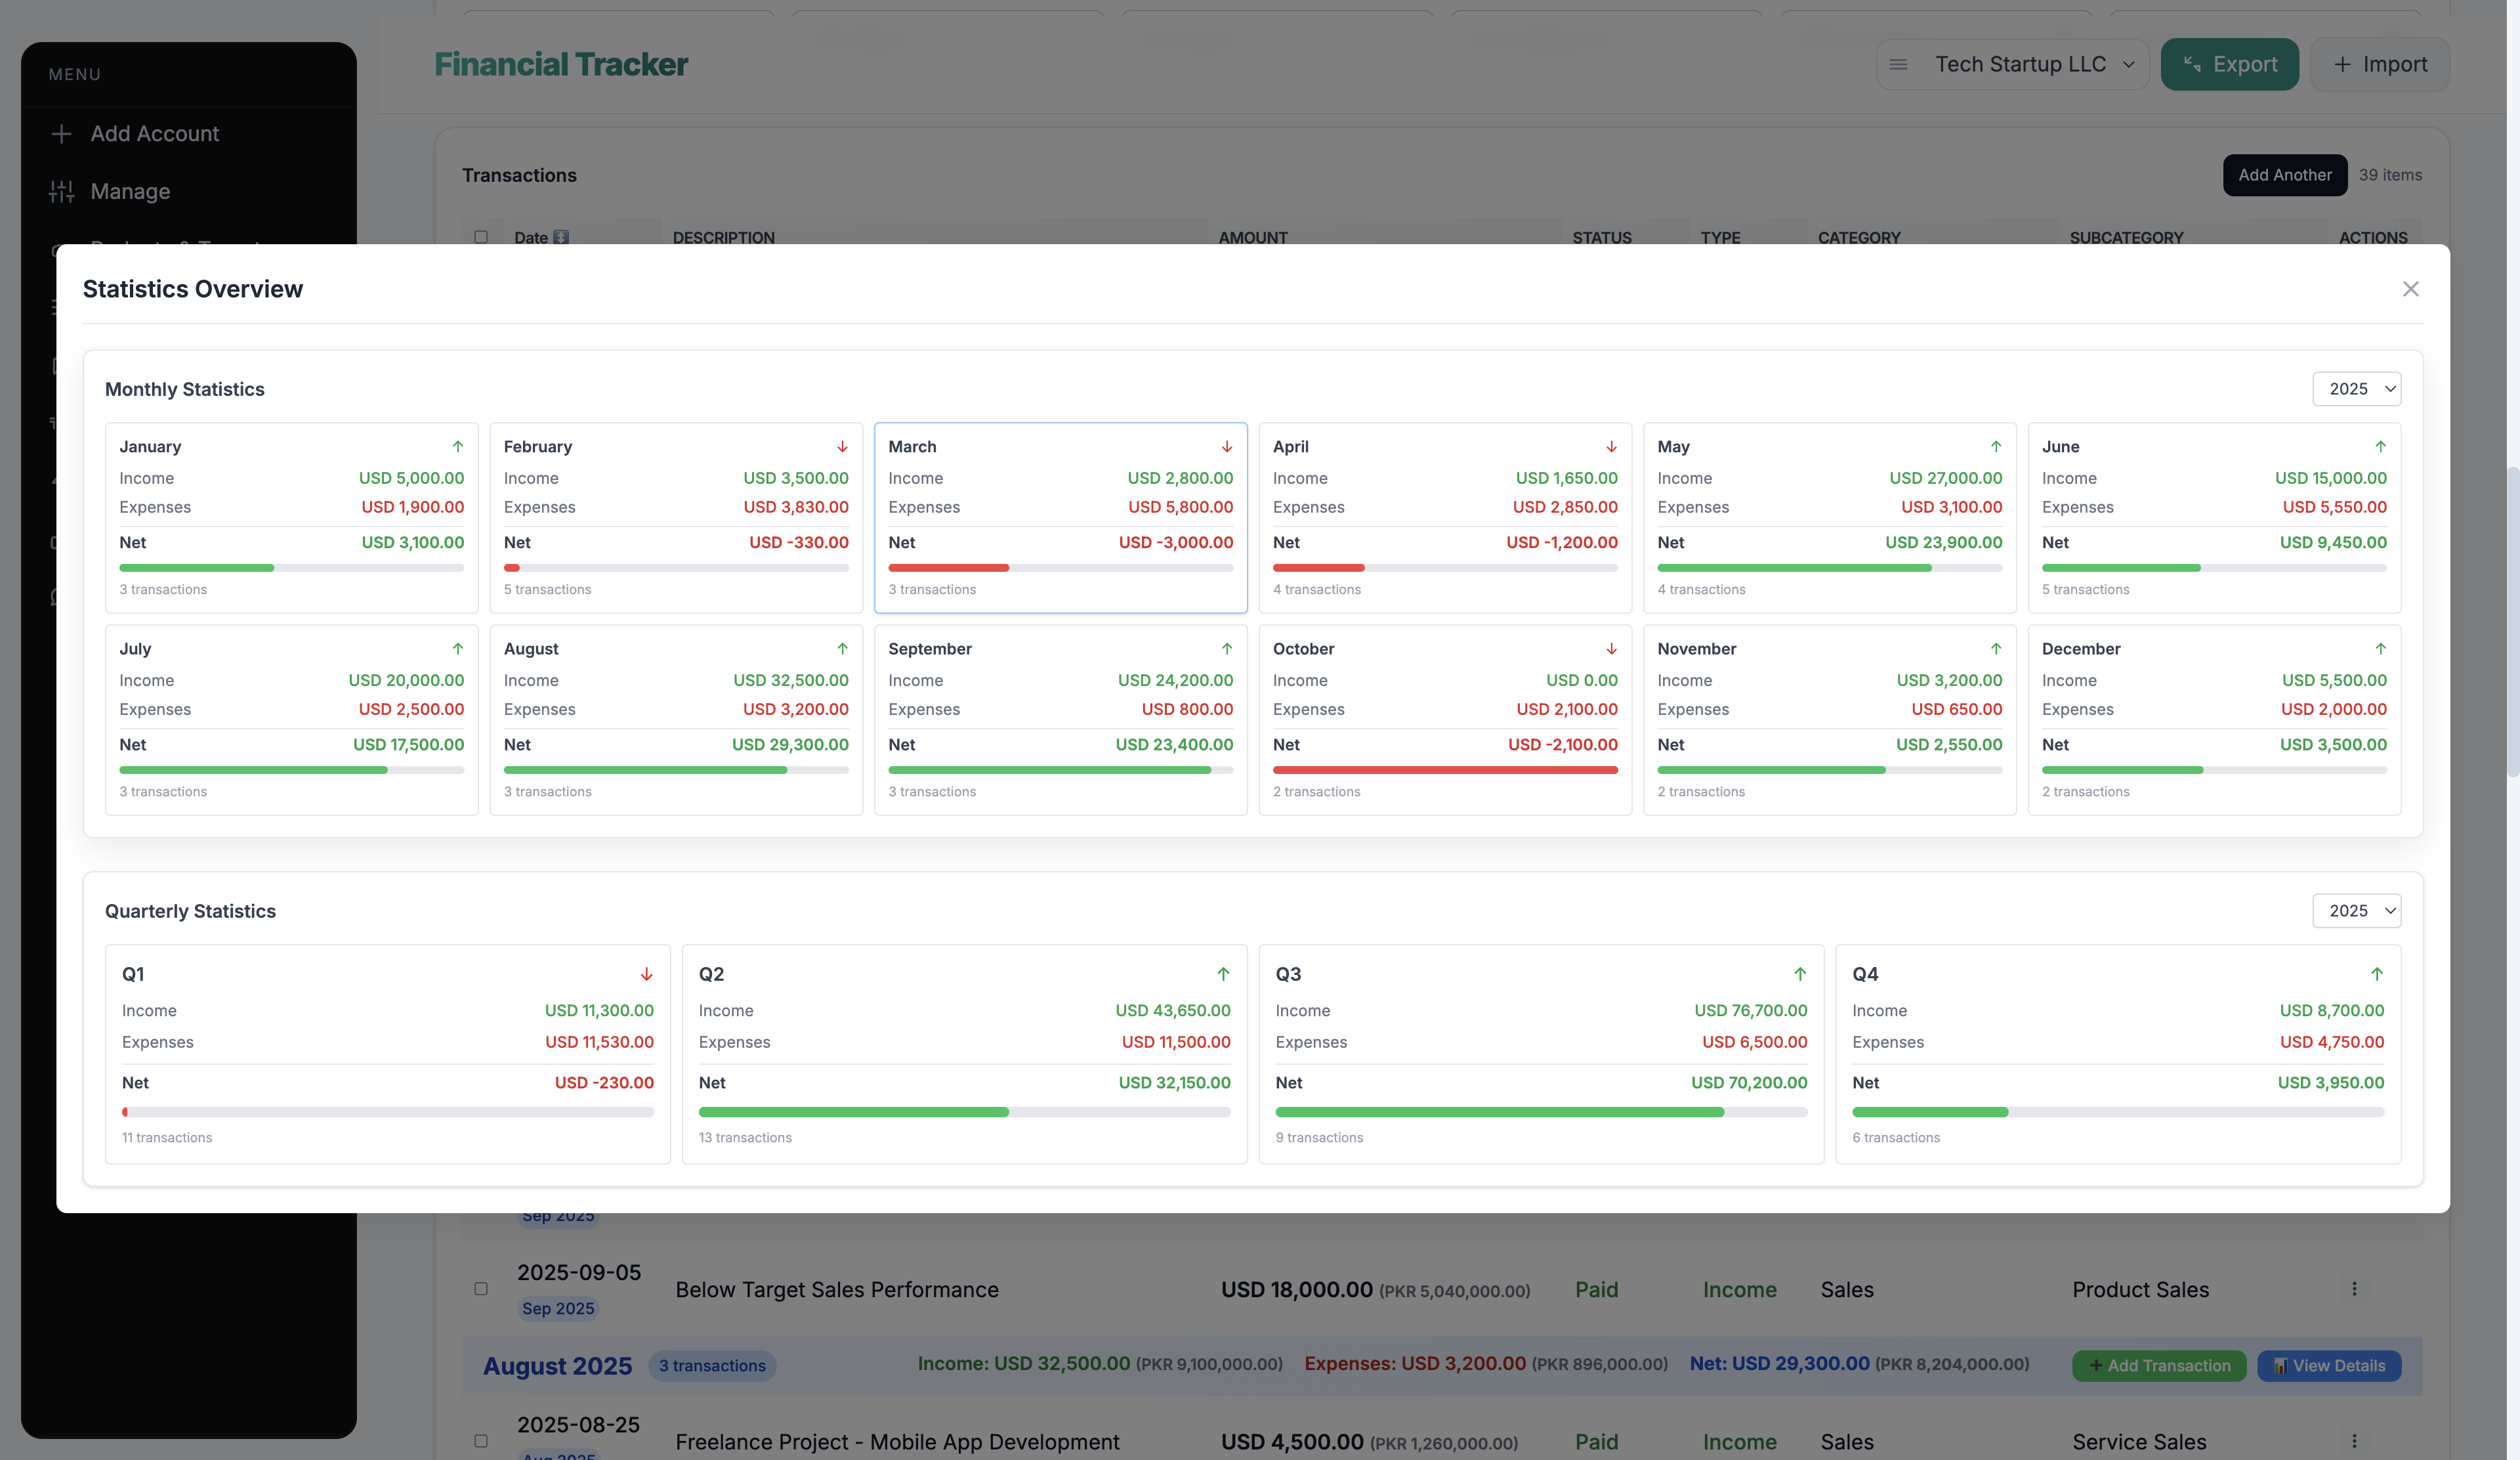Close the Statistics Overview modal
2520x1460 pixels.
(x=2411, y=288)
